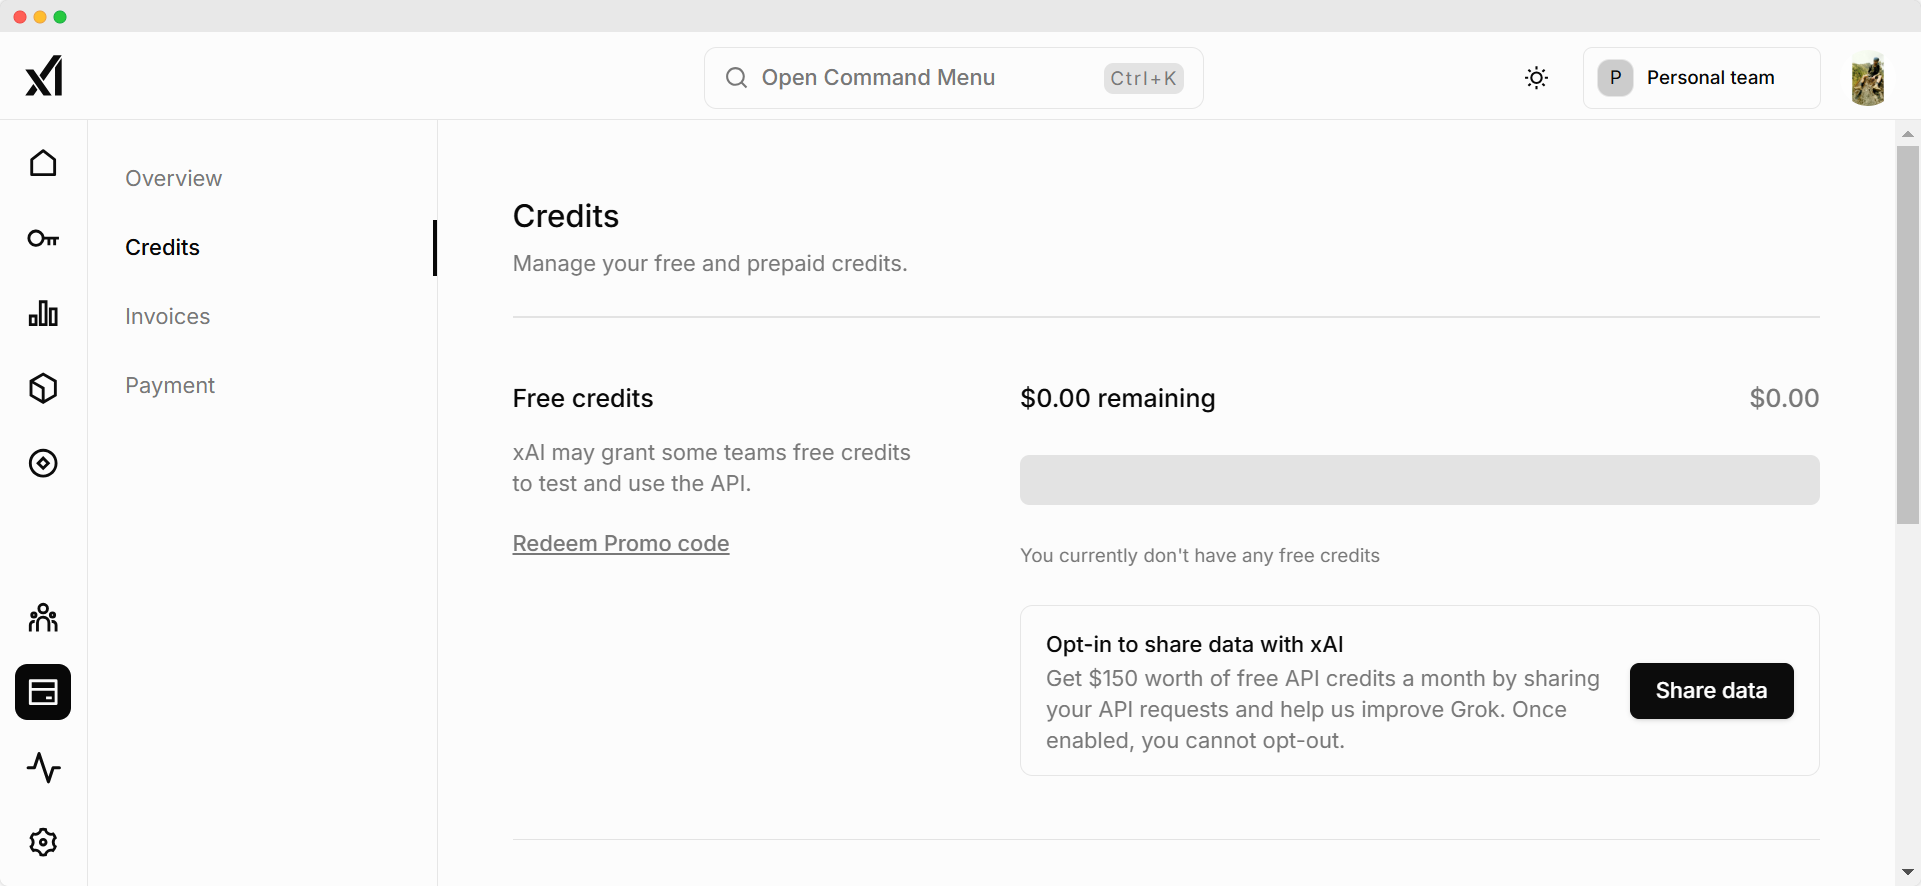Click the vertical scrollbar thumb
The height and width of the screenshot is (886, 1921).
click(1908, 335)
